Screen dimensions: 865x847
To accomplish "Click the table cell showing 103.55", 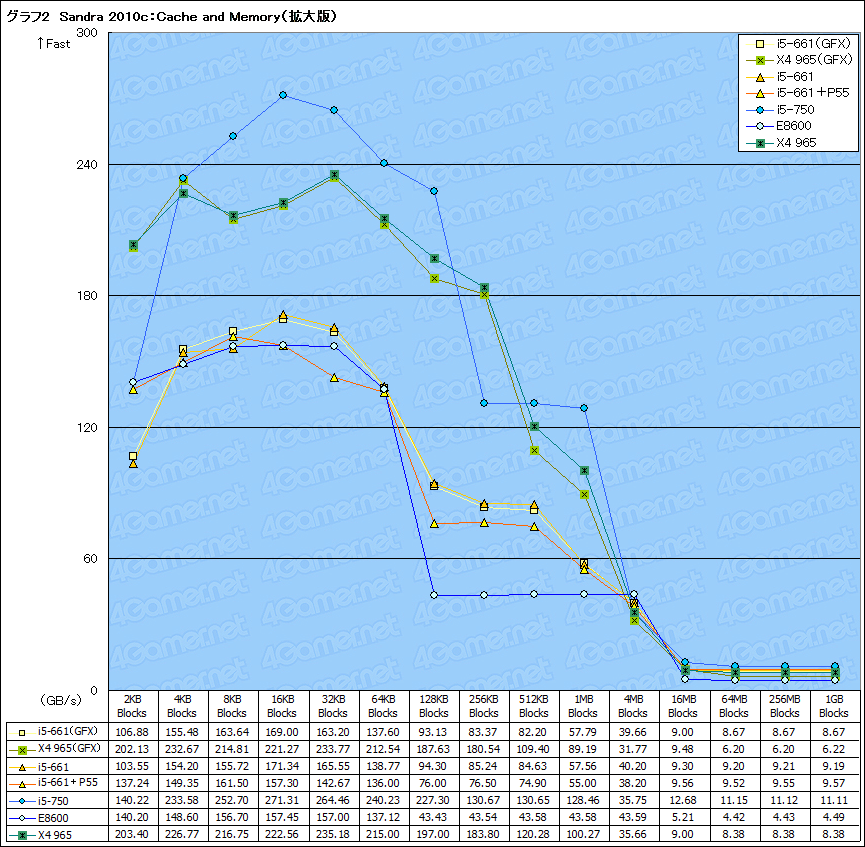I will click(x=132, y=766).
